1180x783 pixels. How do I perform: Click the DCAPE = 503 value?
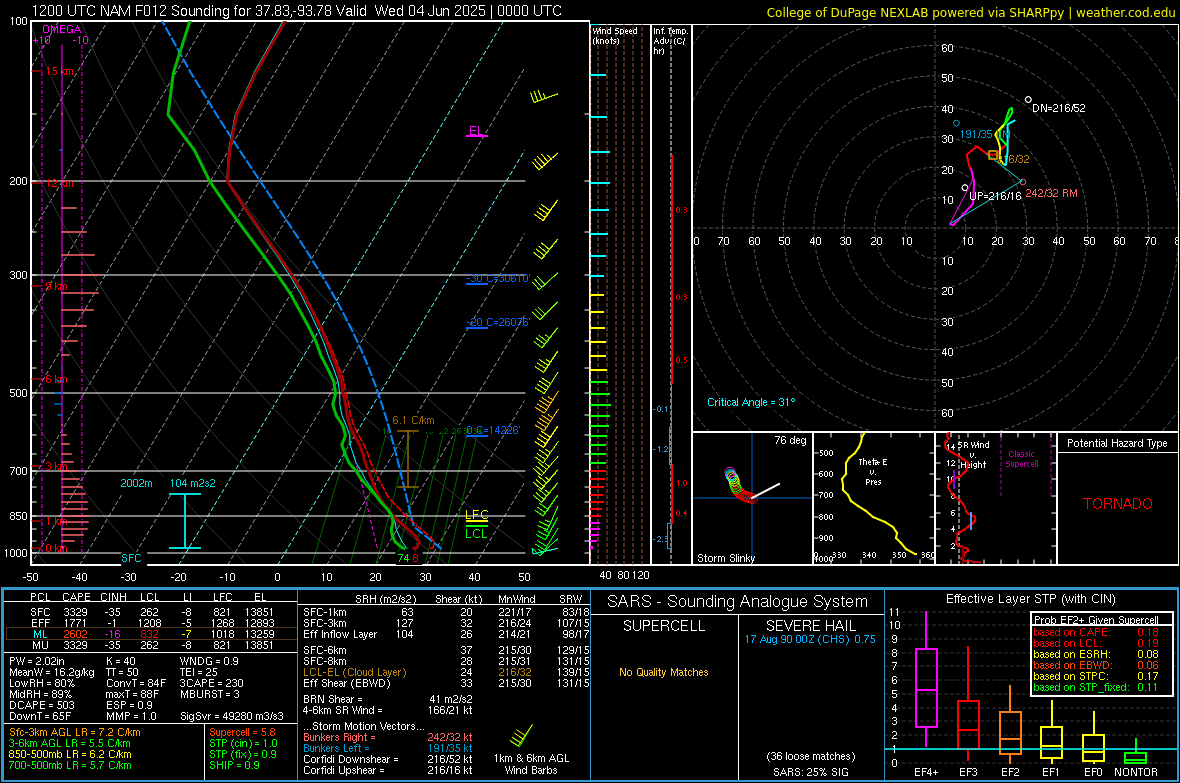pos(41,705)
